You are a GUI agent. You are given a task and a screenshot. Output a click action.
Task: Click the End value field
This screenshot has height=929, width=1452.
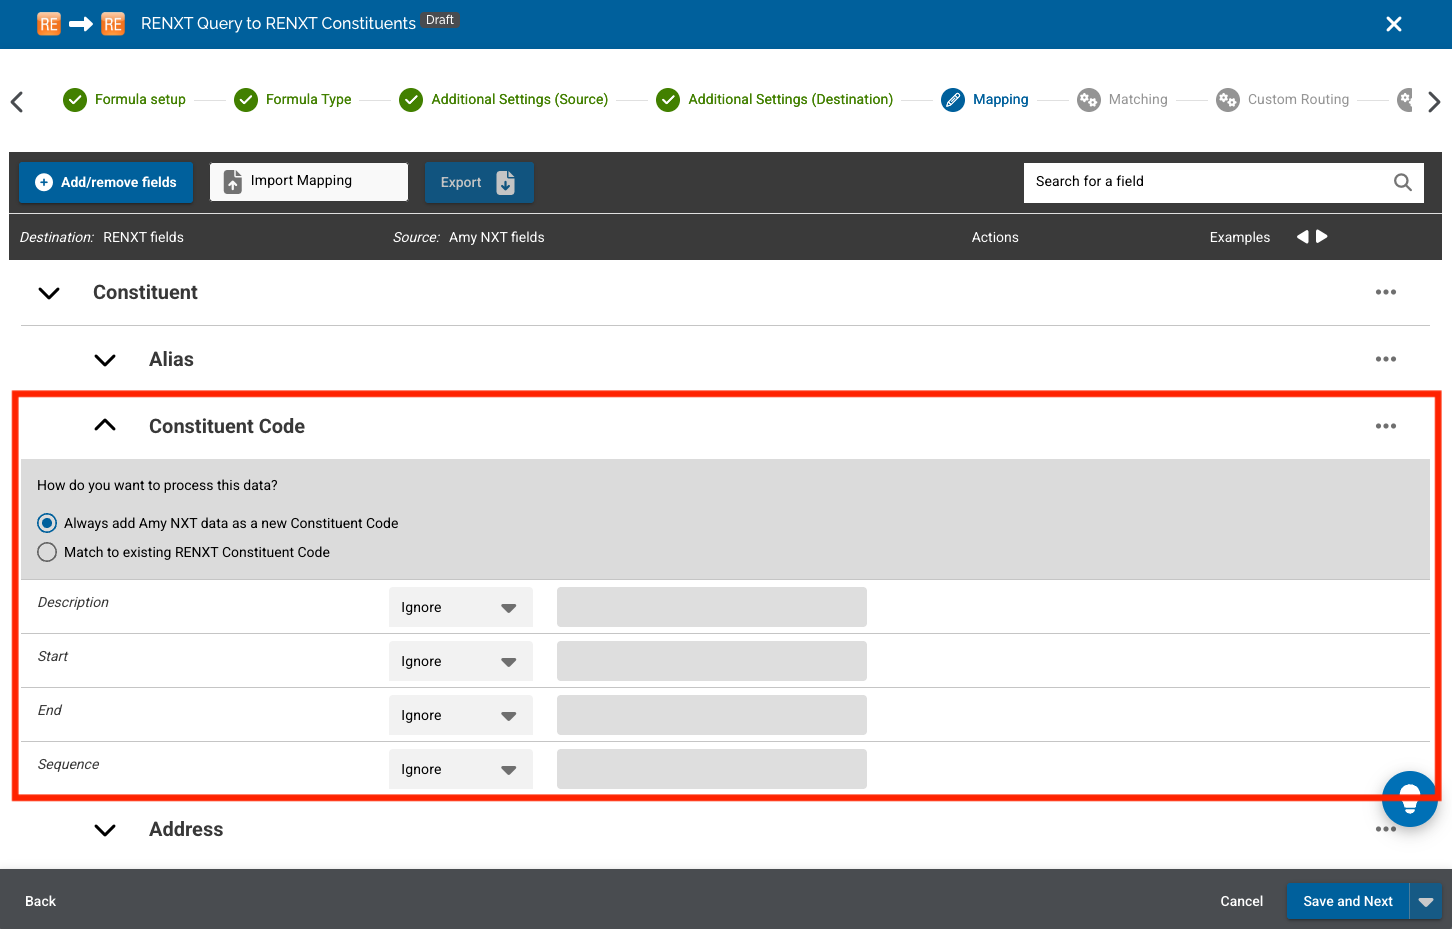(712, 715)
